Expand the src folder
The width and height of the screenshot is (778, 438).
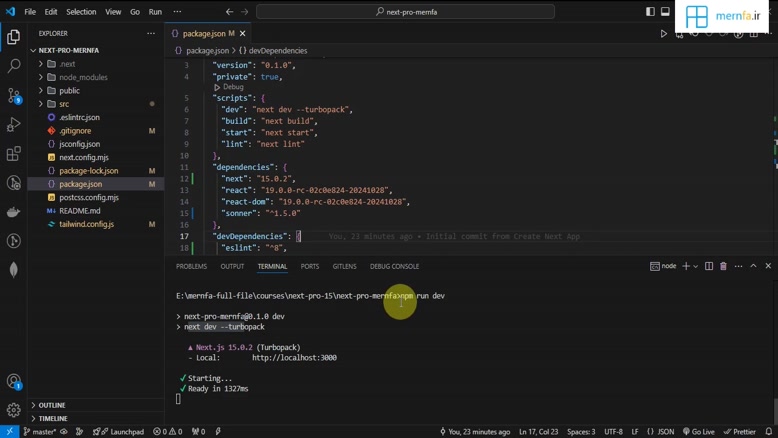[x=63, y=104]
